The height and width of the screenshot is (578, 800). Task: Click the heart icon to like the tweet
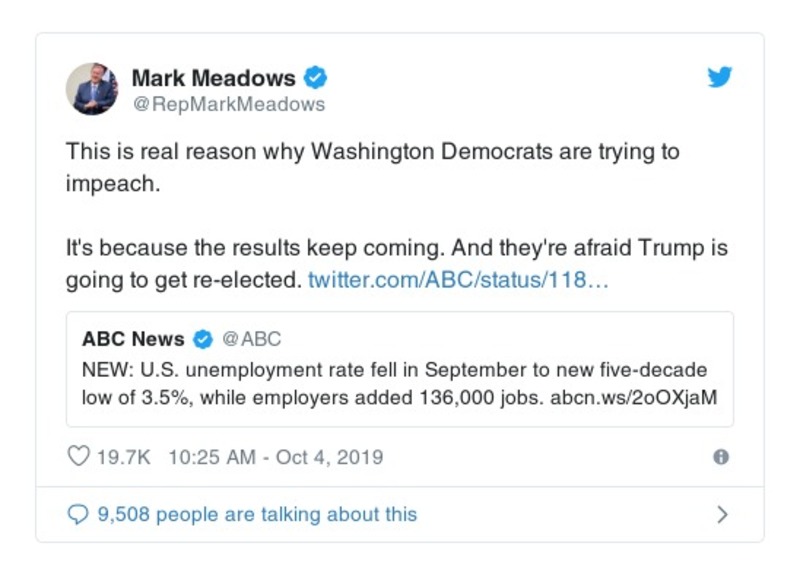(x=78, y=457)
